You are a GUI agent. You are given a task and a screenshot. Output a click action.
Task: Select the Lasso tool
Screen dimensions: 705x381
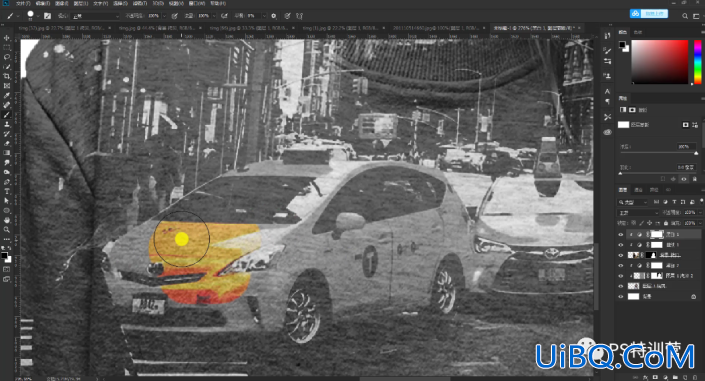(x=7, y=57)
